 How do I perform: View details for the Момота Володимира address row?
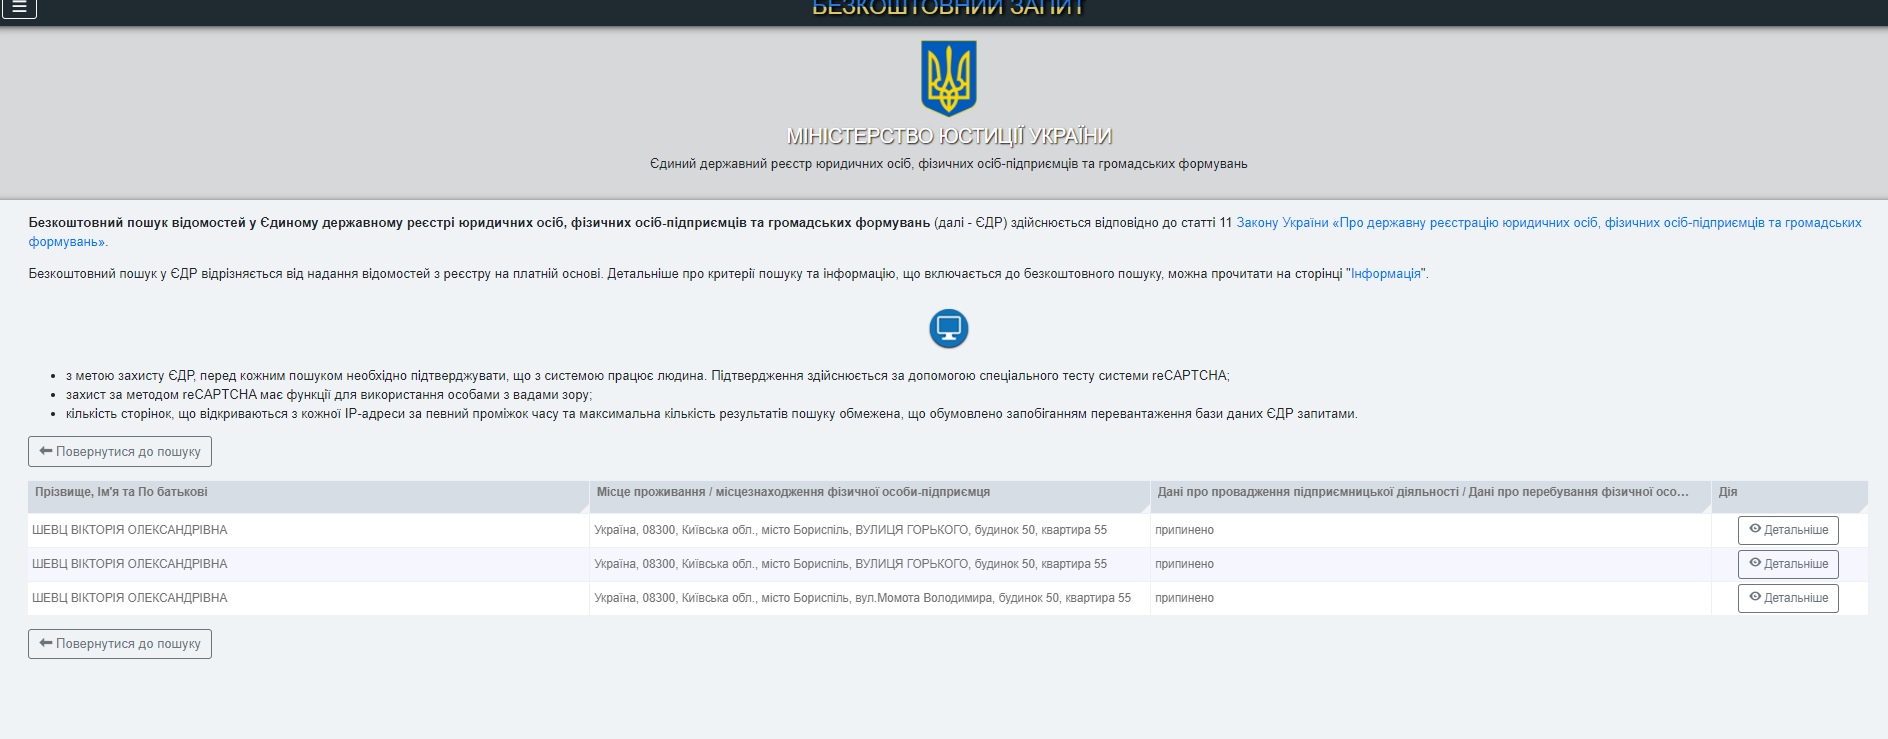[x=1787, y=598]
